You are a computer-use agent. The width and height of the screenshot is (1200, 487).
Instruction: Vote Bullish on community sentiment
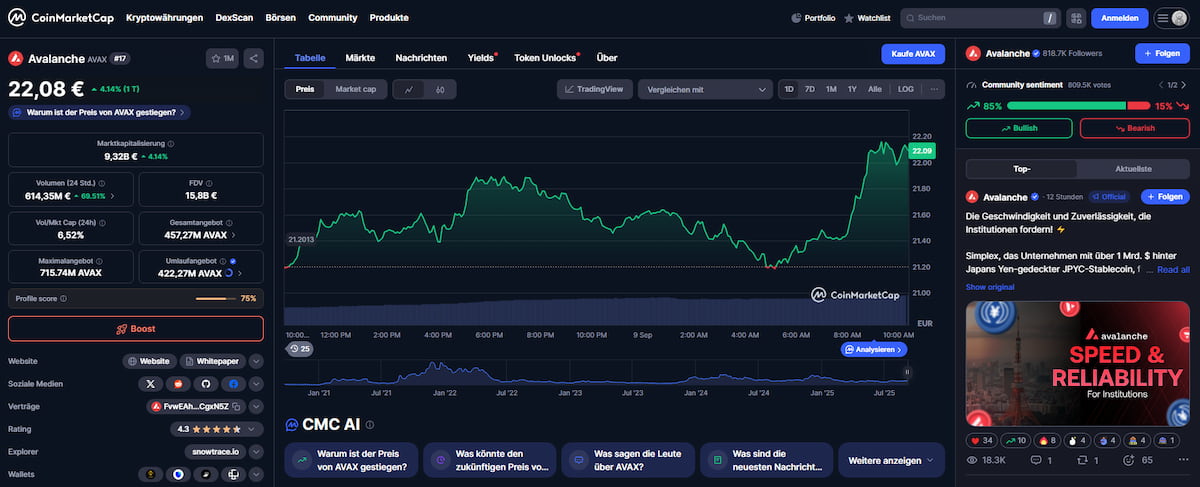pos(1019,128)
